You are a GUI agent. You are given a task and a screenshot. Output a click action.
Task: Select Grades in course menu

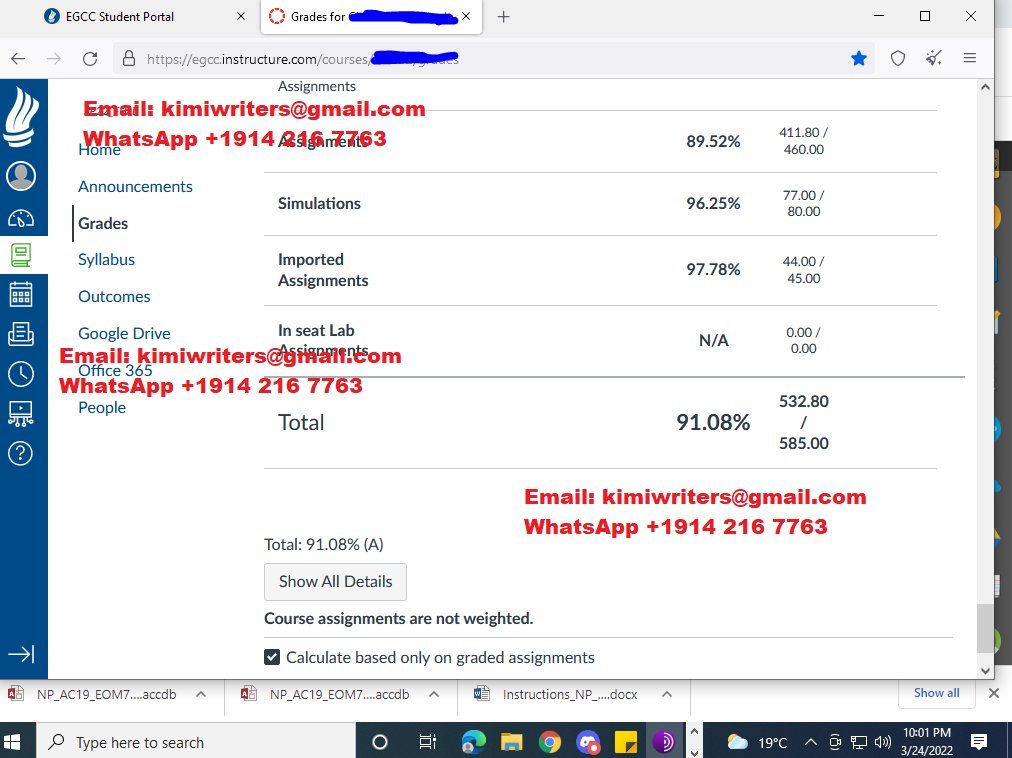click(x=103, y=223)
